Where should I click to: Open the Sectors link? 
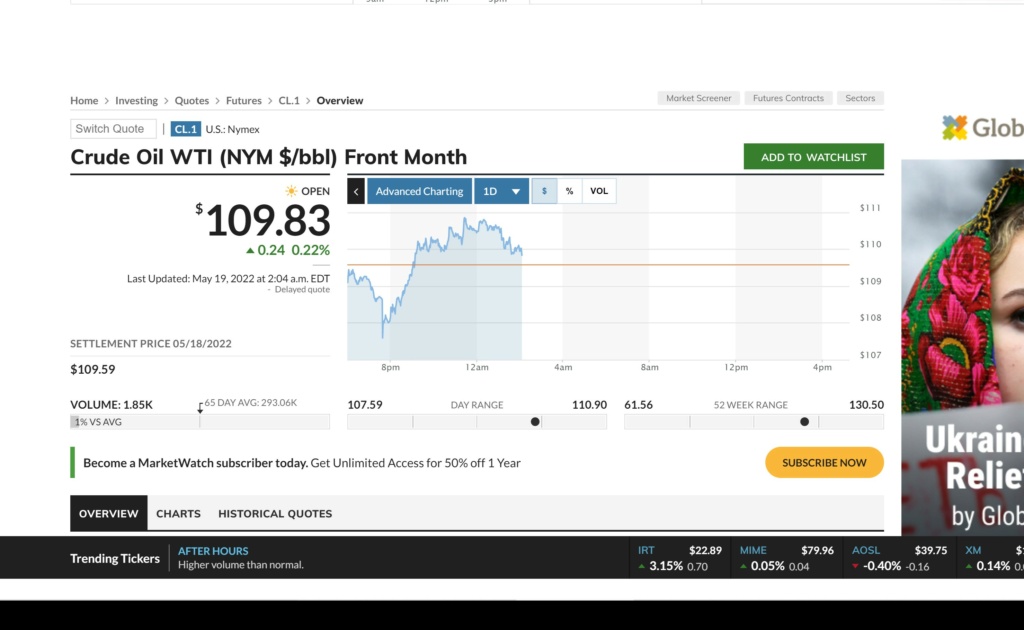(x=860, y=98)
